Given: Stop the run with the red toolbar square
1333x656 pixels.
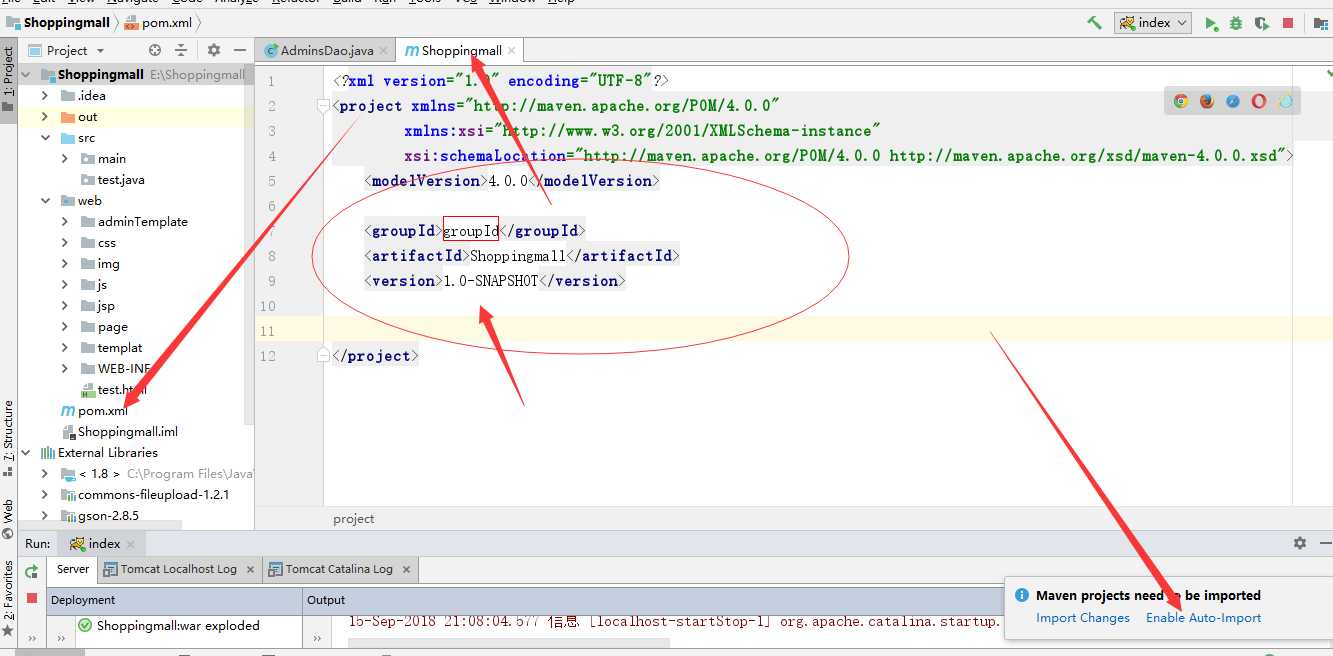Looking at the screenshot, I should coord(1288,23).
